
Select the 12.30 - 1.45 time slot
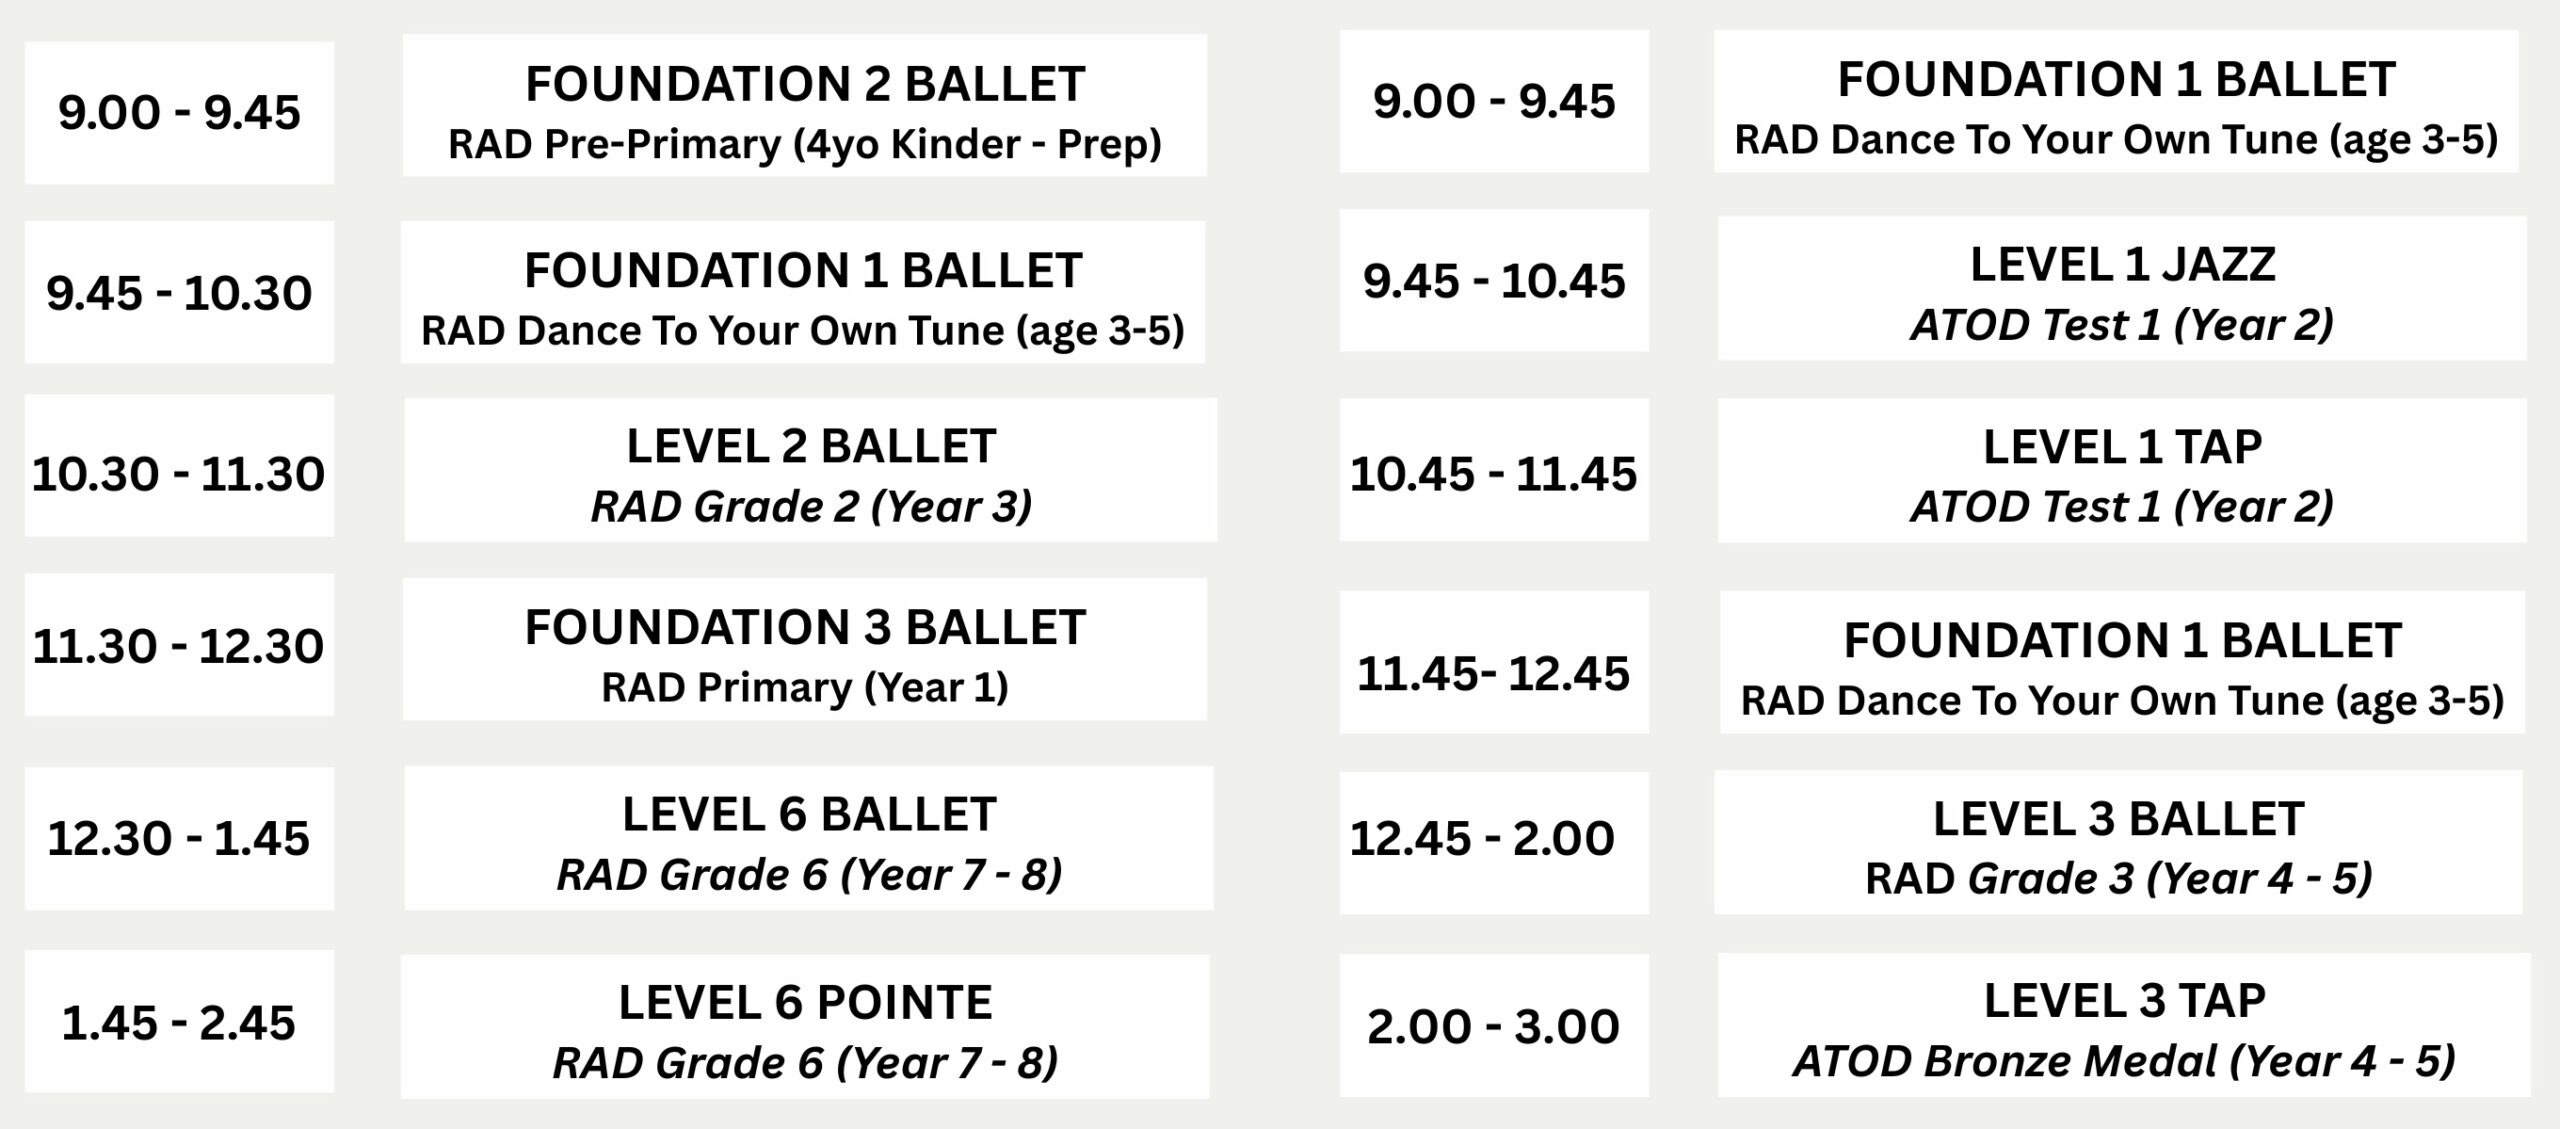[x=179, y=839]
